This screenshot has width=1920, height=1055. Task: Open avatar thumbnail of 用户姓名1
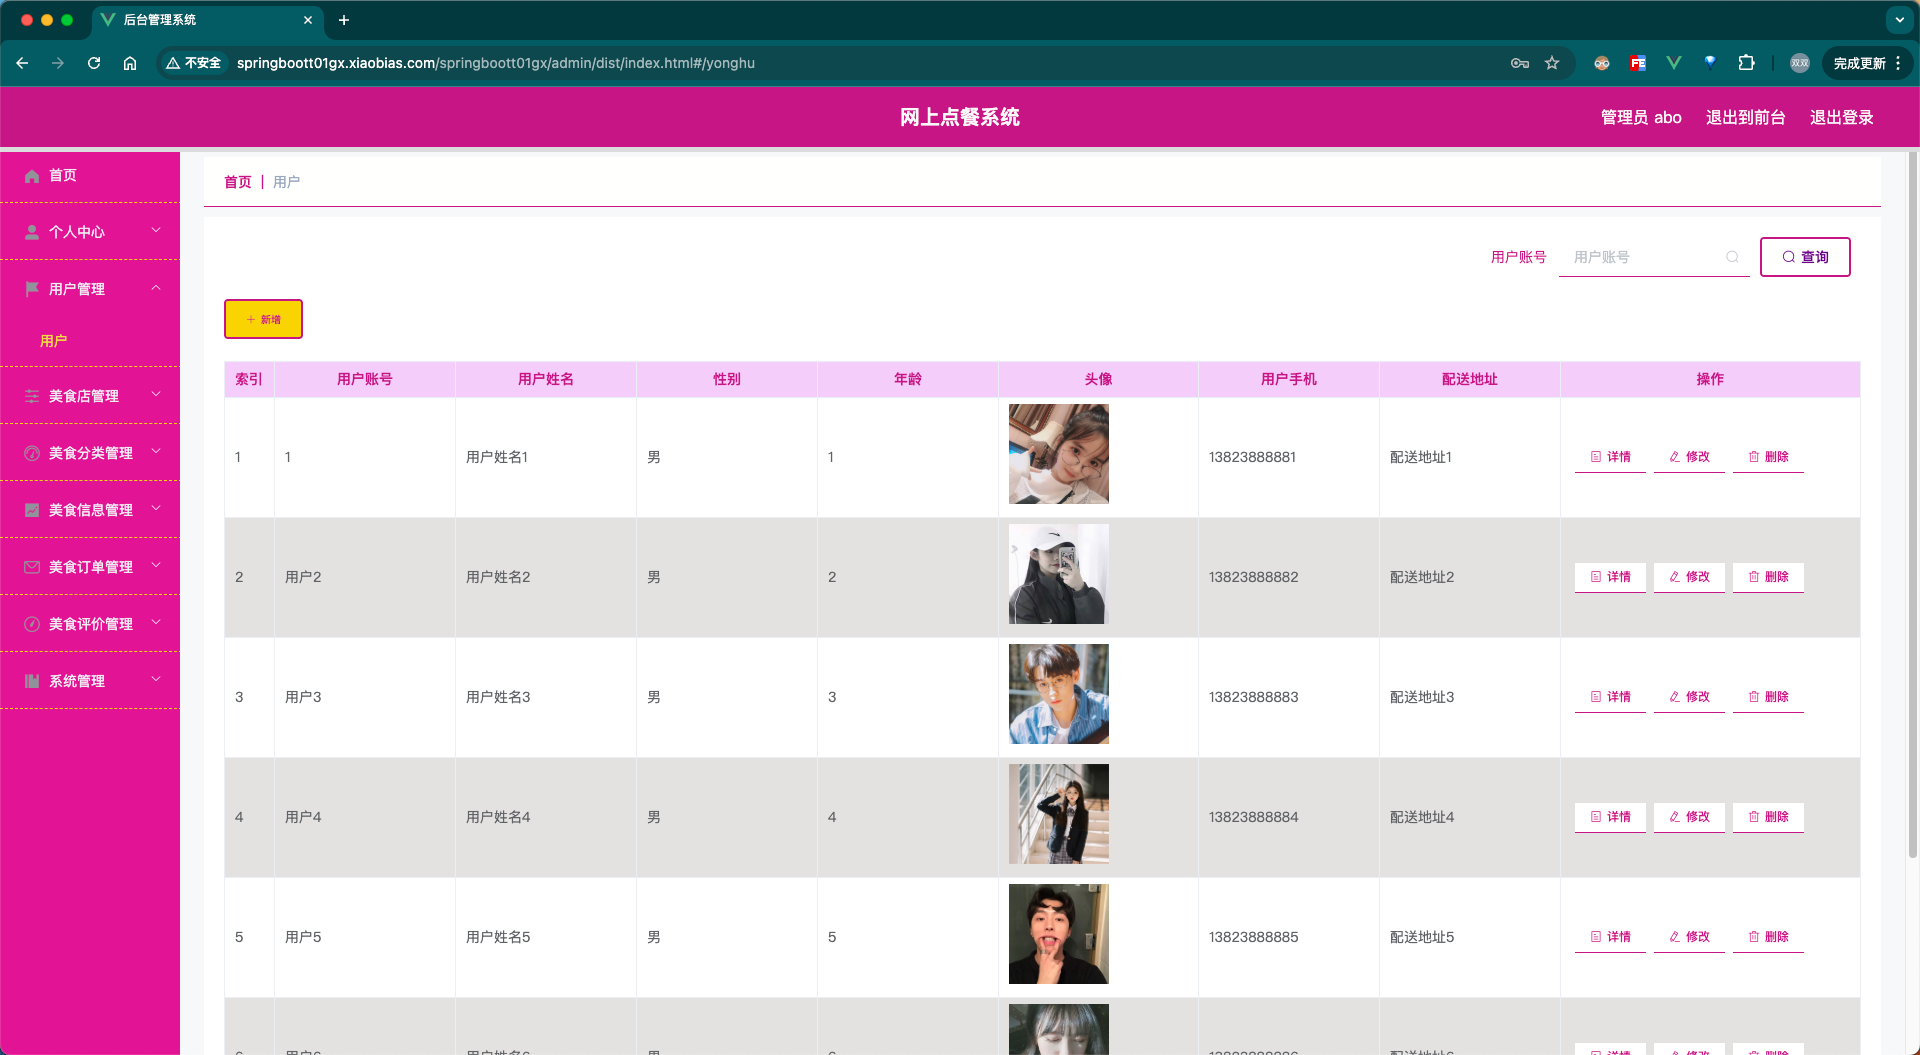1059,454
